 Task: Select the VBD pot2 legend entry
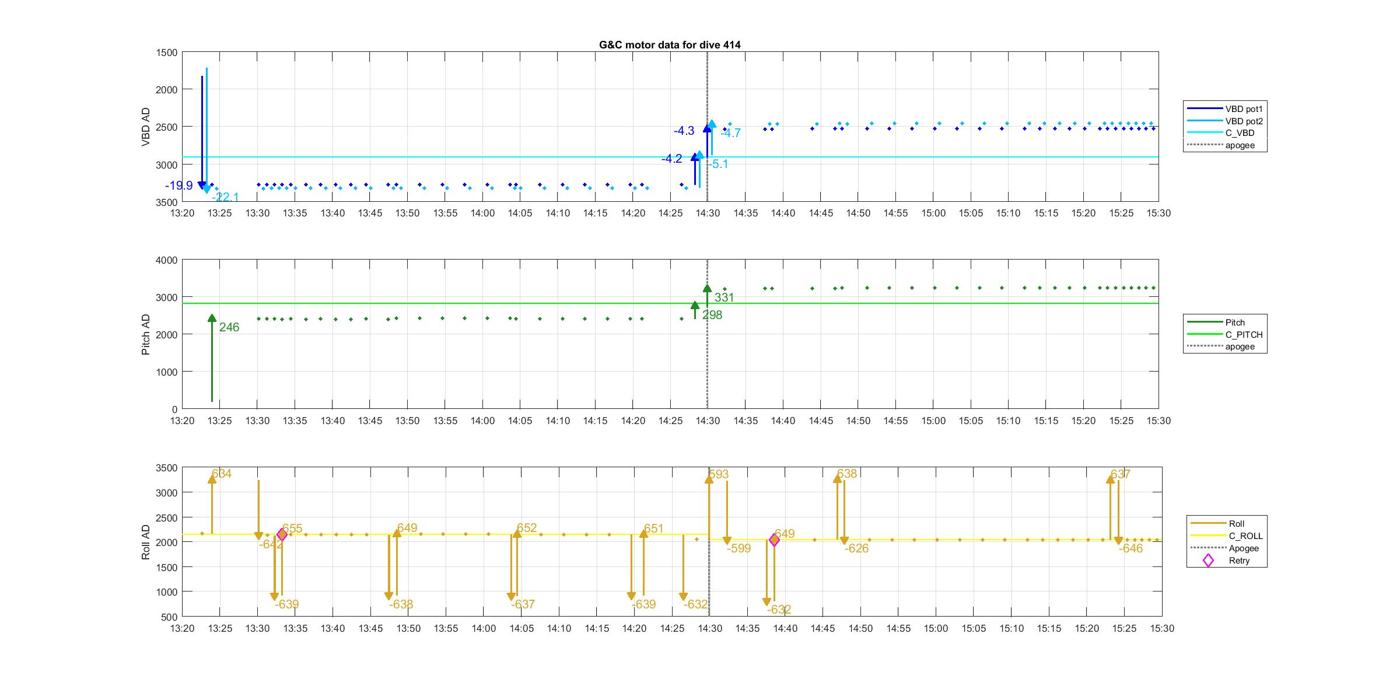(1226, 120)
